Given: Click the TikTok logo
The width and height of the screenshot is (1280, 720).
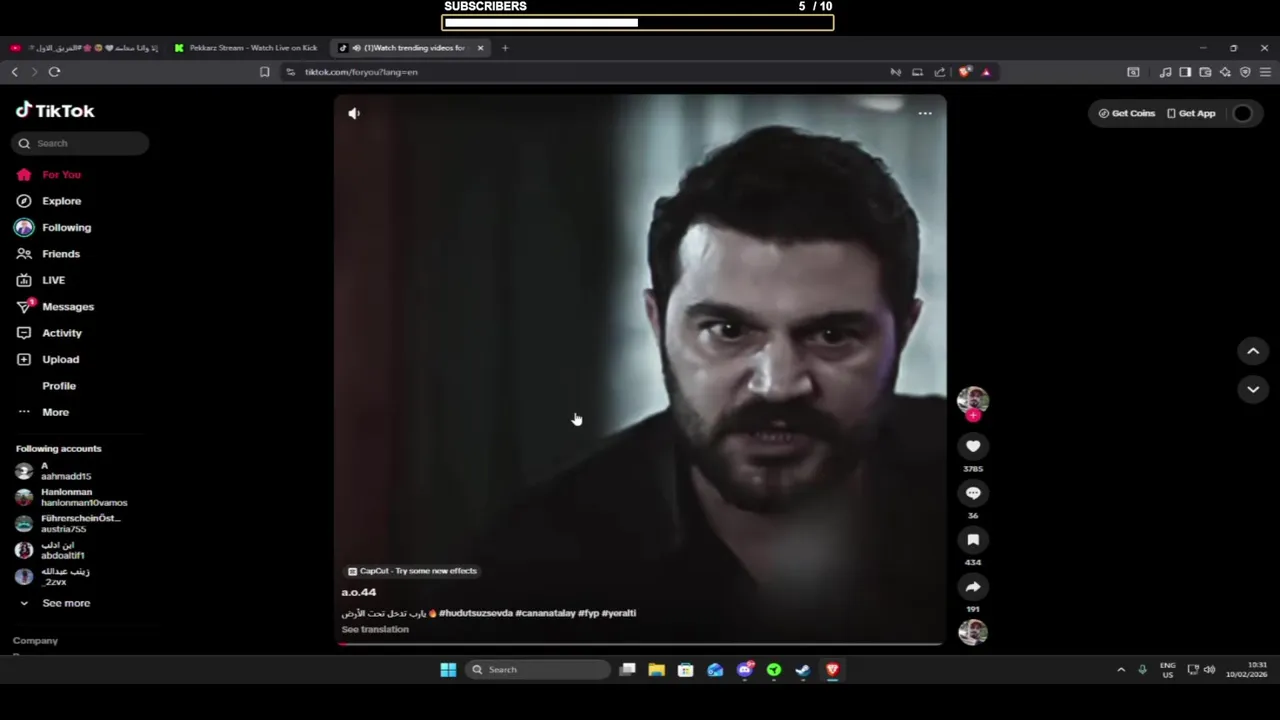Looking at the screenshot, I should pos(55,111).
